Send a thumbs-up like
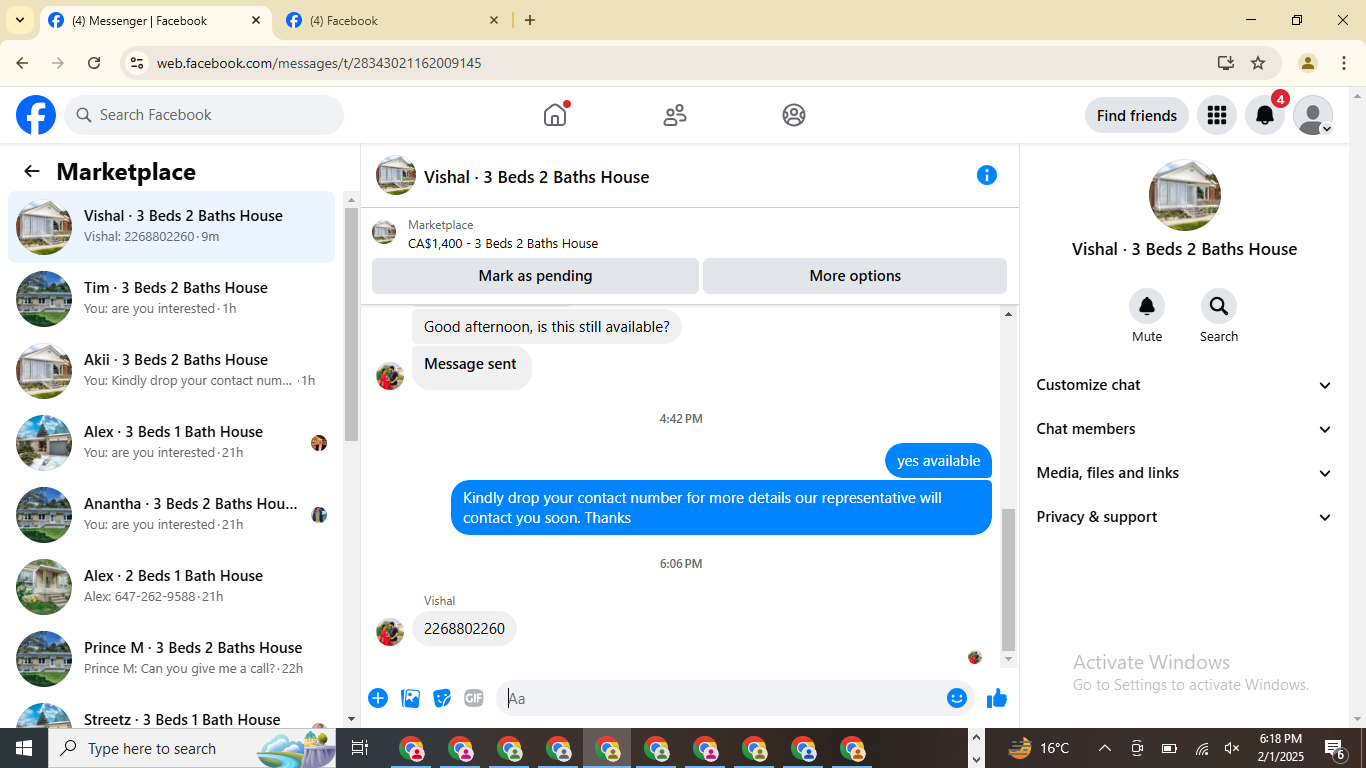The height and width of the screenshot is (768, 1366). pyautogui.click(x=997, y=698)
